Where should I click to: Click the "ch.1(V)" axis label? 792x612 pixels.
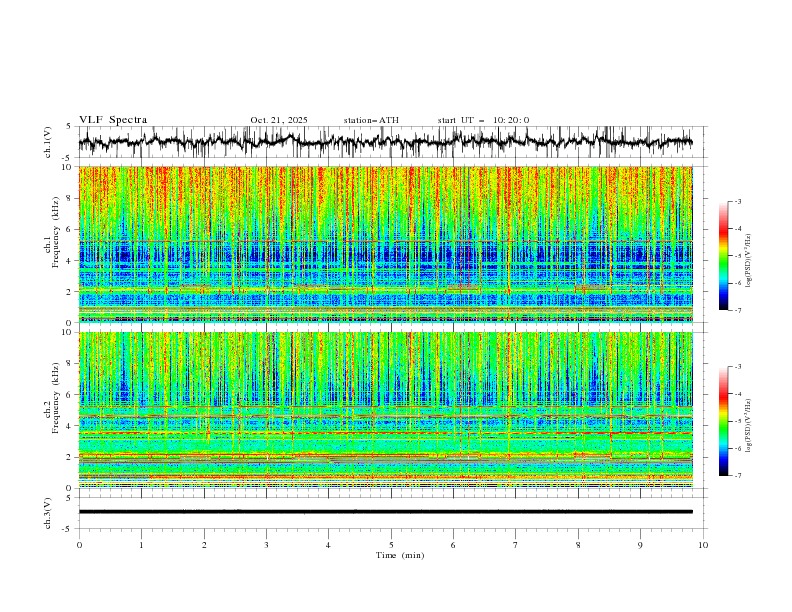tap(48, 142)
